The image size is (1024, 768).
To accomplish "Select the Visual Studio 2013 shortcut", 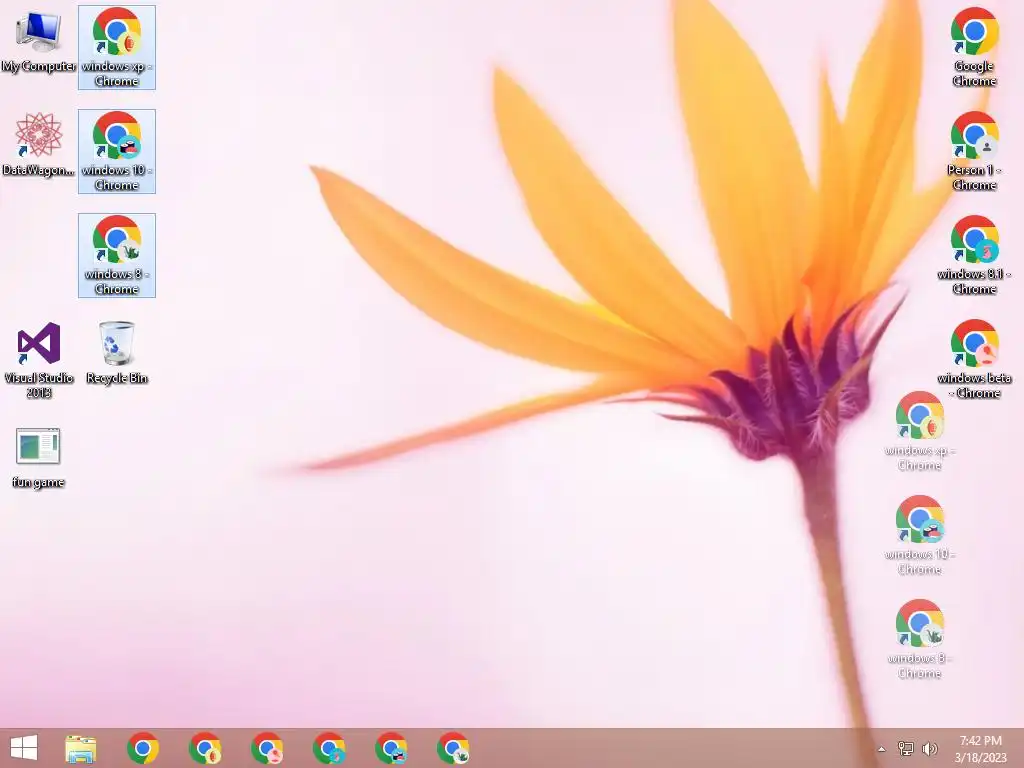I will [x=39, y=359].
